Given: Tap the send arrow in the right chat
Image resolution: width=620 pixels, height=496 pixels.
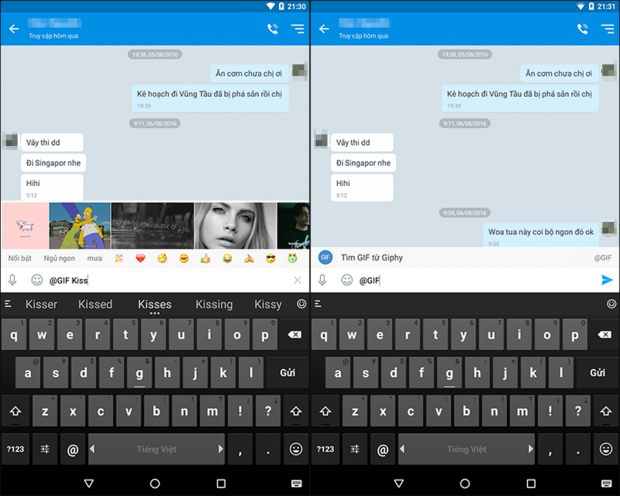Looking at the screenshot, I should click(606, 280).
